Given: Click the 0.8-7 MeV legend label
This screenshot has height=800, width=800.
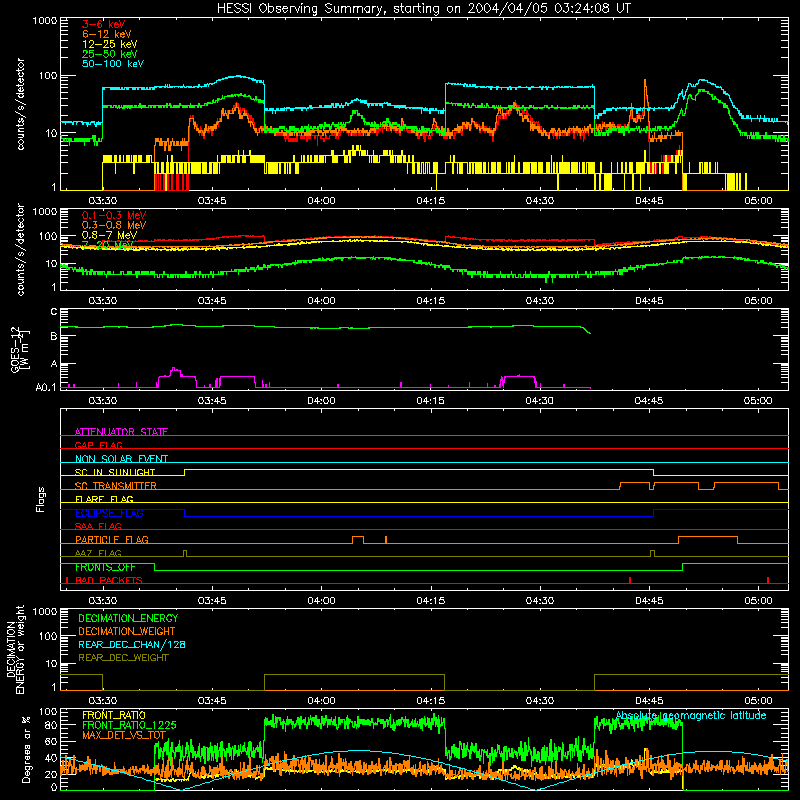Looking at the screenshot, I should (109, 235).
